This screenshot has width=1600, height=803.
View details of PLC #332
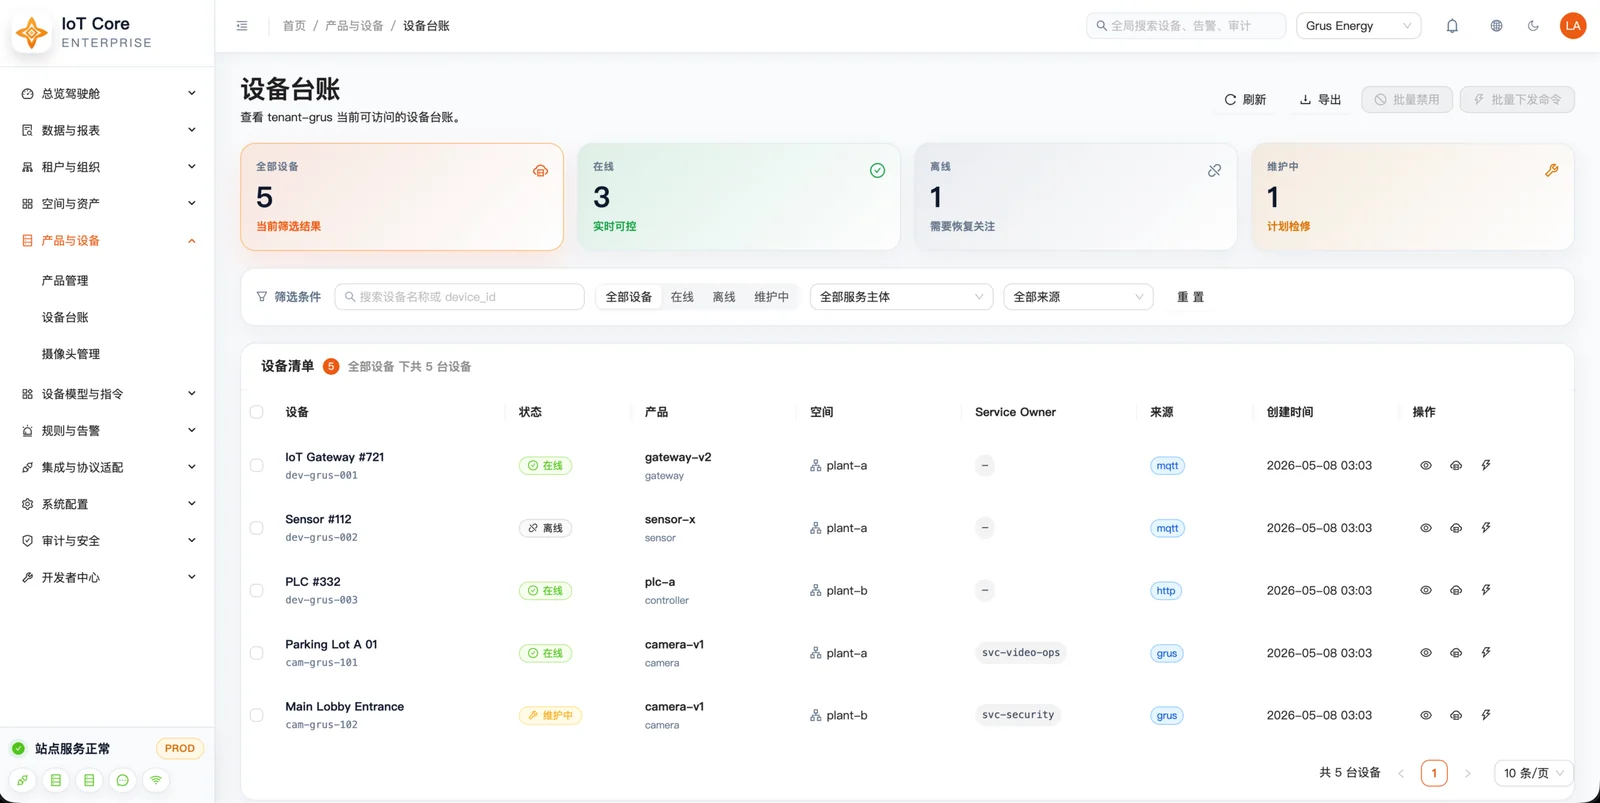(x=1426, y=591)
